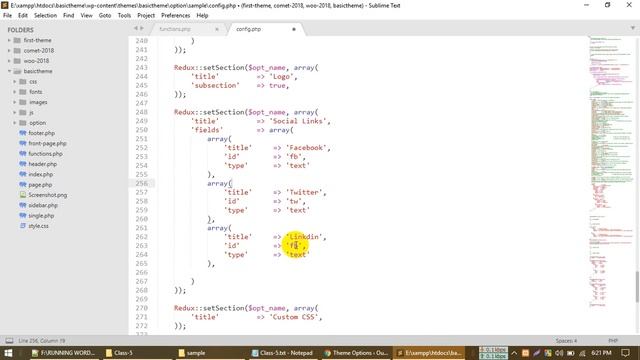Screen dimensions: 640x360
Task: Expand the comet-2018 folder
Action: click(x=9, y=51)
